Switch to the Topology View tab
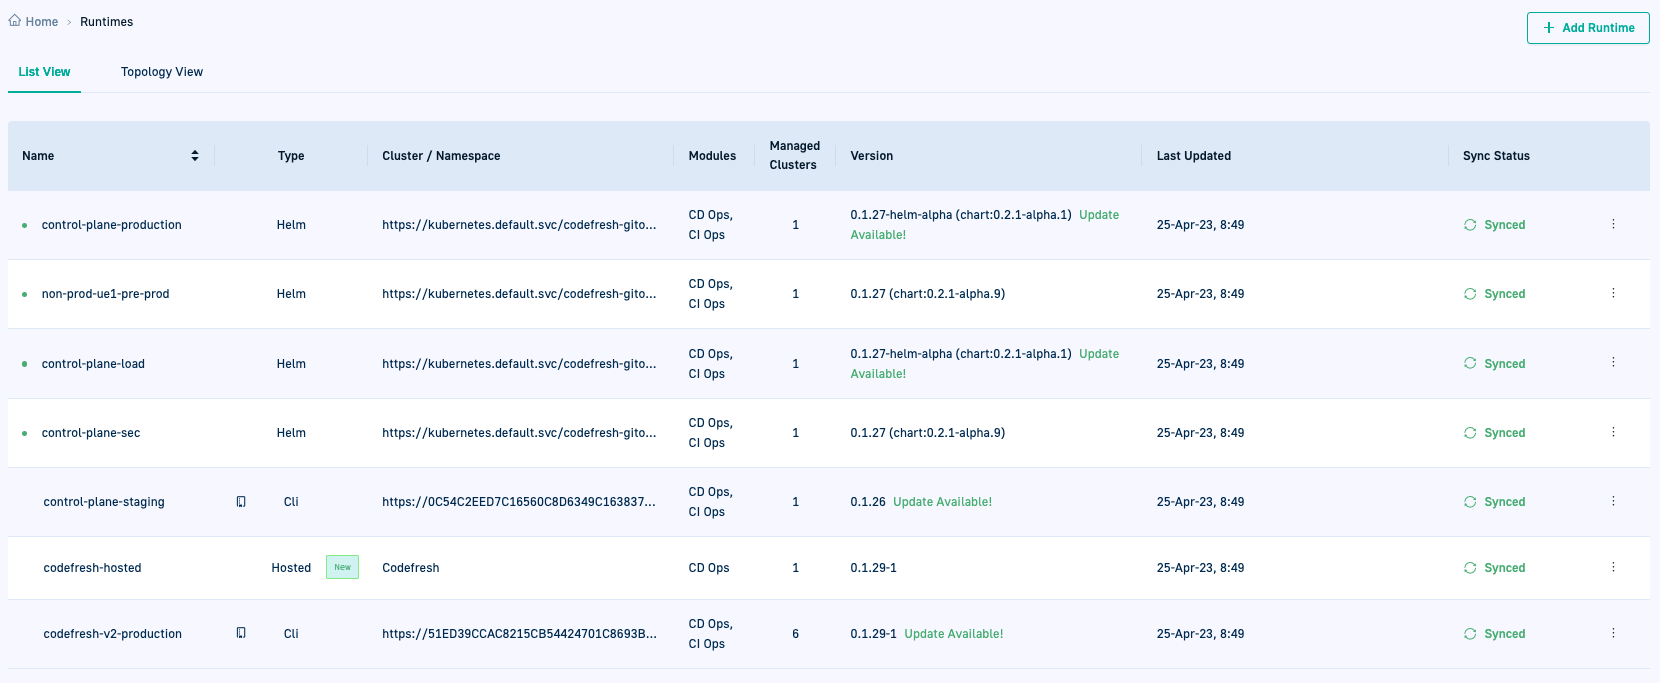The image size is (1660, 683). (162, 72)
